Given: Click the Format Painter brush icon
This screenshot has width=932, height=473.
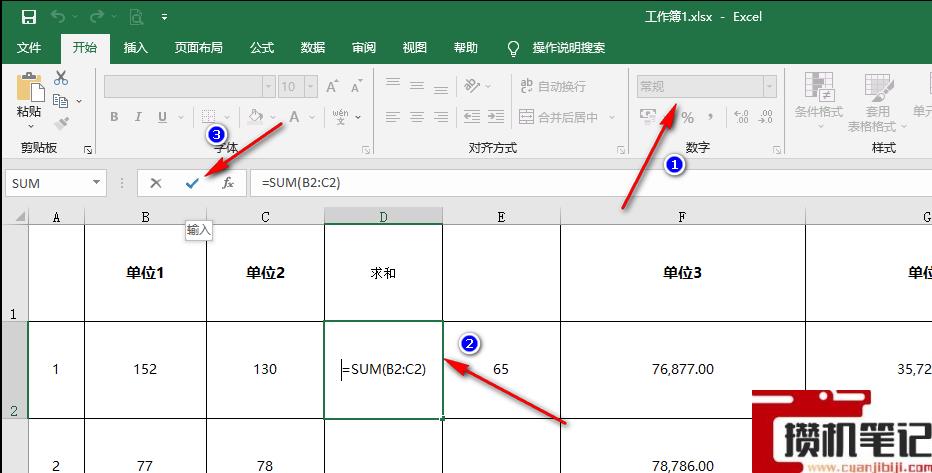Looking at the screenshot, I should (61, 124).
